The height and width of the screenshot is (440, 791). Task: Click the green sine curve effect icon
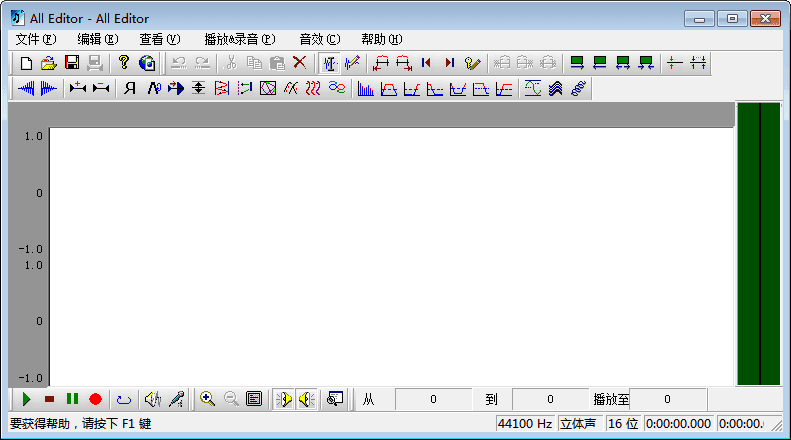click(x=533, y=89)
